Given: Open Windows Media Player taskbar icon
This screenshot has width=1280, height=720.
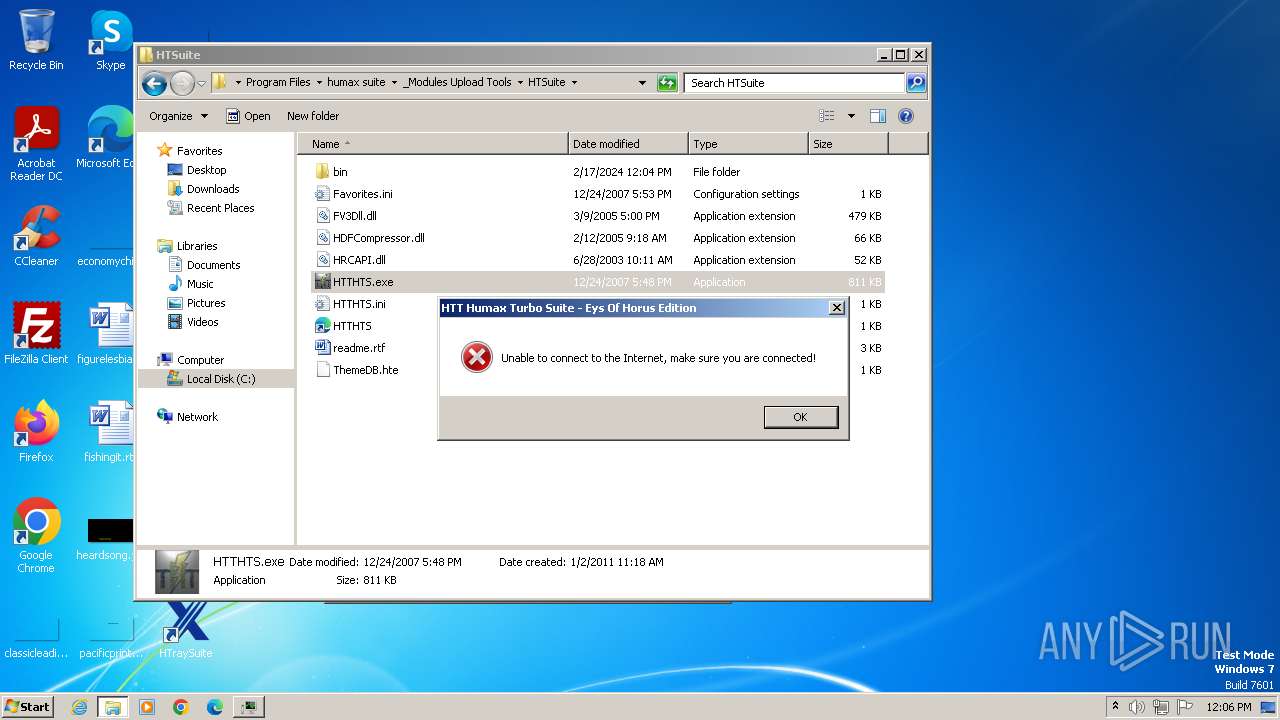Looking at the screenshot, I should click(147, 707).
